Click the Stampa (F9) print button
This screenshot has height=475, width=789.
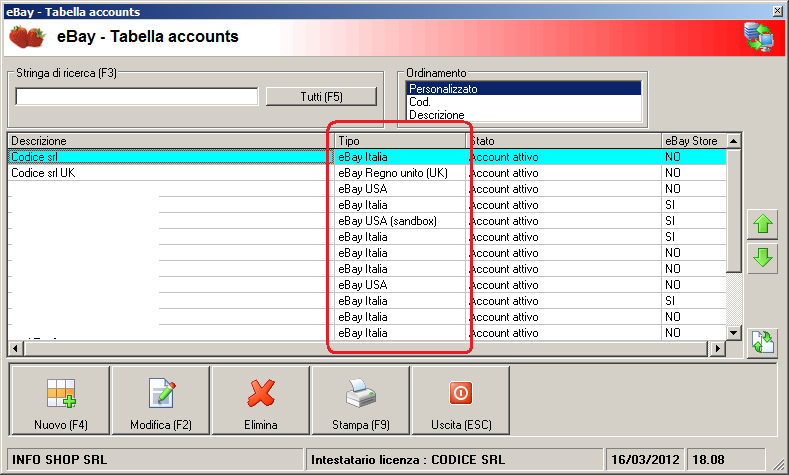point(361,400)
